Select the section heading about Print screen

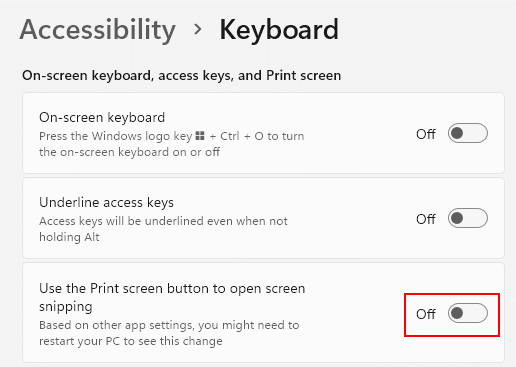(x=182, y=76)
